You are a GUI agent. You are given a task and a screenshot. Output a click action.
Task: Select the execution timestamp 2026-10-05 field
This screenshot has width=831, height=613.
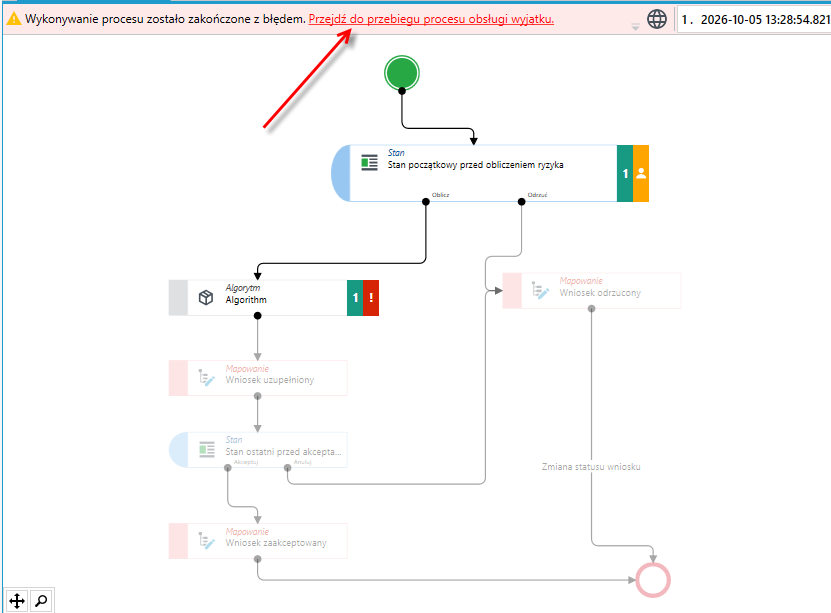pos(754,20)
